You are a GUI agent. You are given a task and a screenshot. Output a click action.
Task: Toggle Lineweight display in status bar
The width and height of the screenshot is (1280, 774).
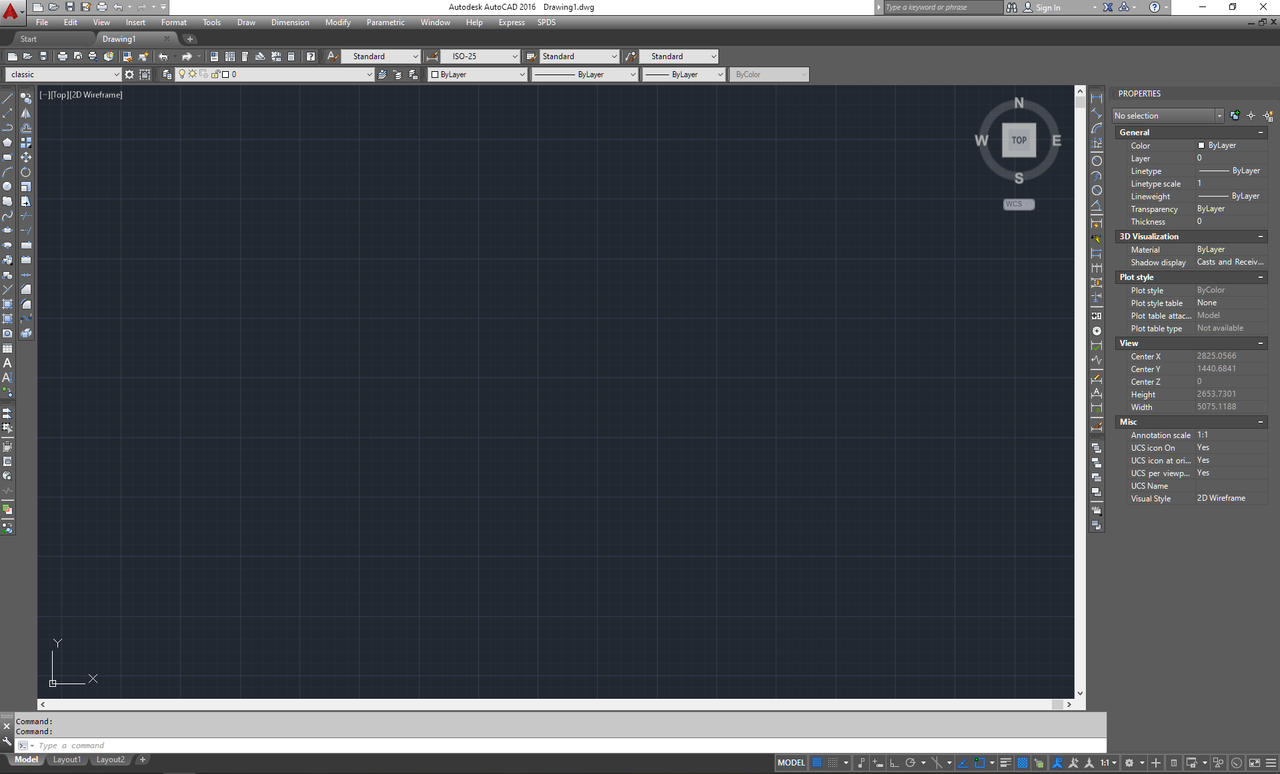1005,762
